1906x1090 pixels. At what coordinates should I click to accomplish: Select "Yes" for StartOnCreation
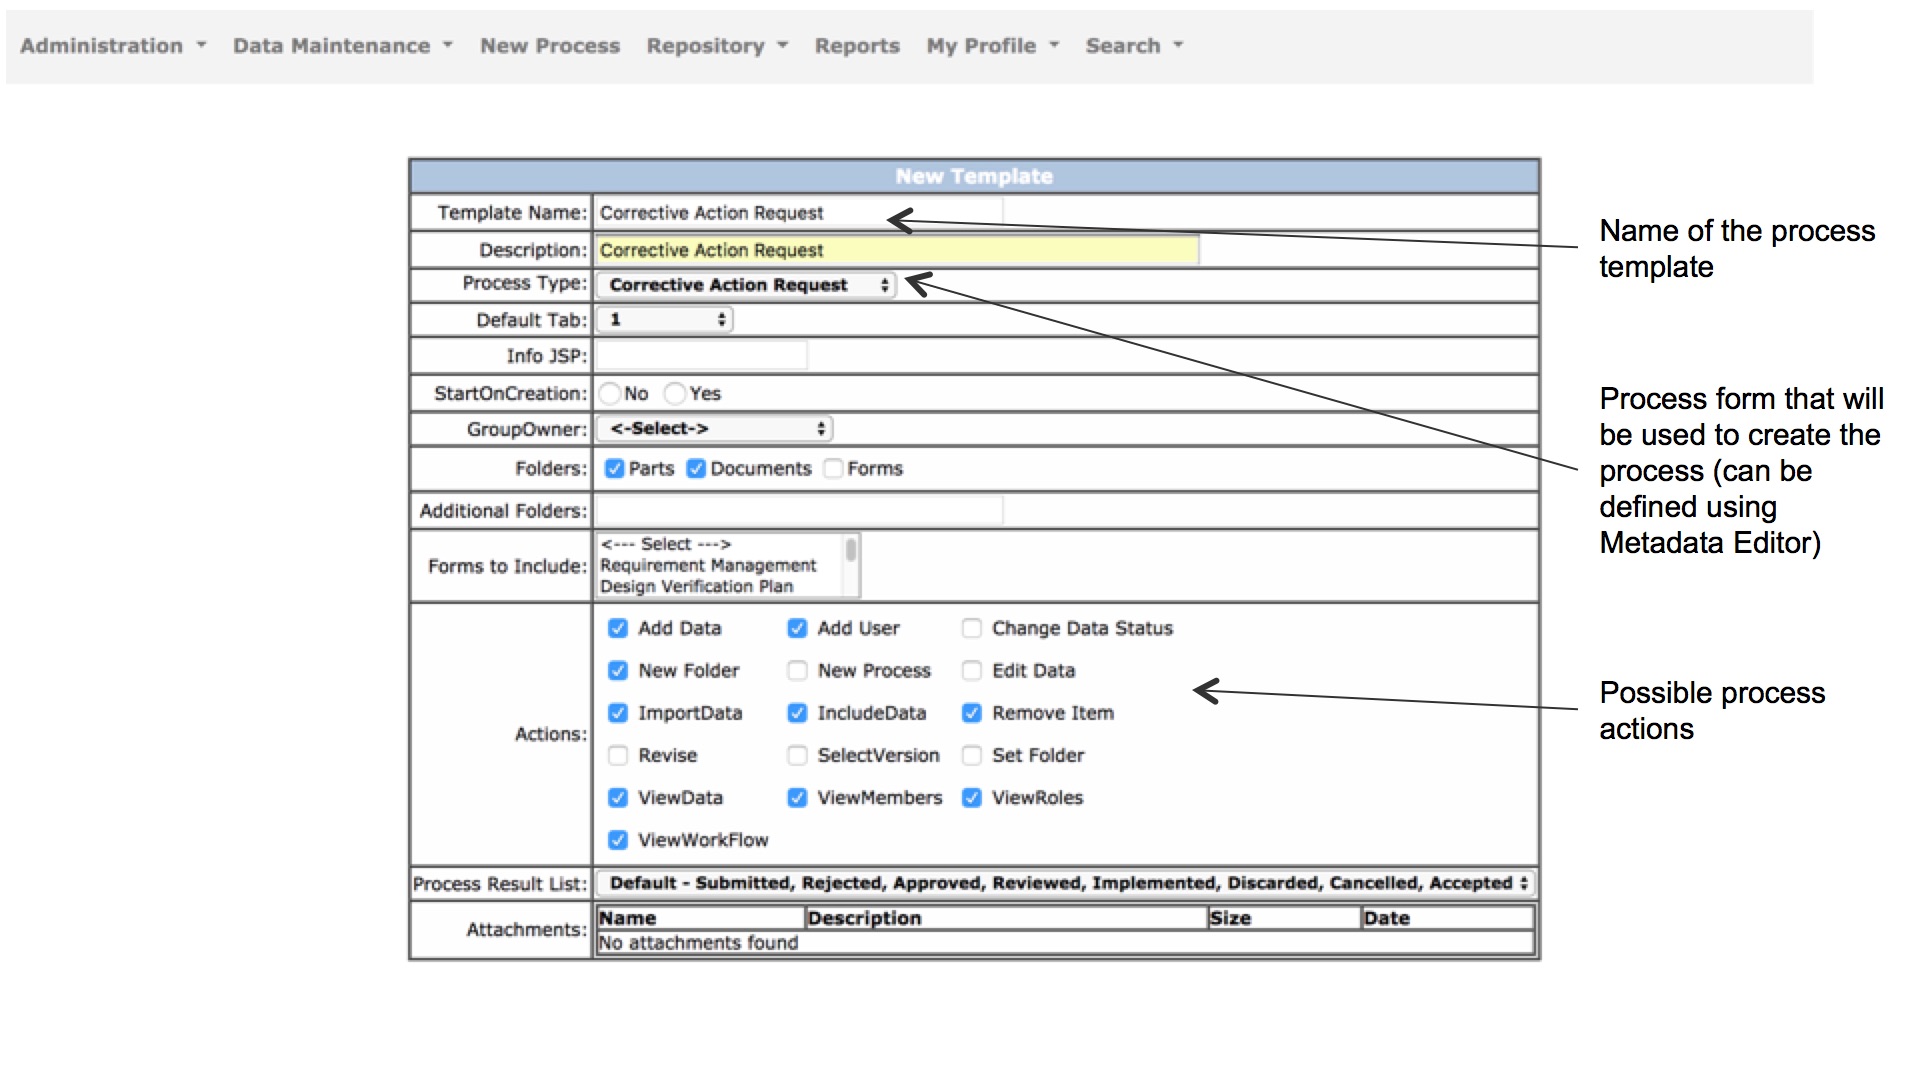pyautogui.click(x=675, y=393)
